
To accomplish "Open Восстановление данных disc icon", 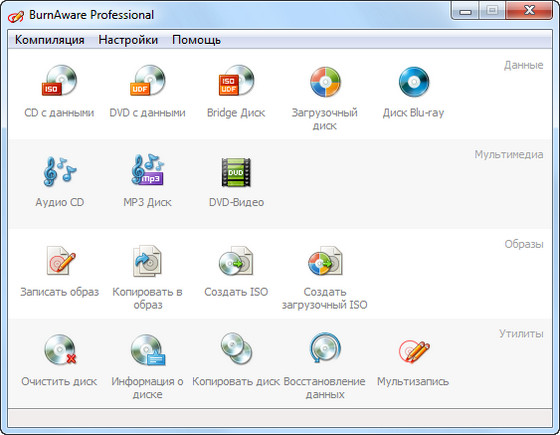I will coord(325,348).
